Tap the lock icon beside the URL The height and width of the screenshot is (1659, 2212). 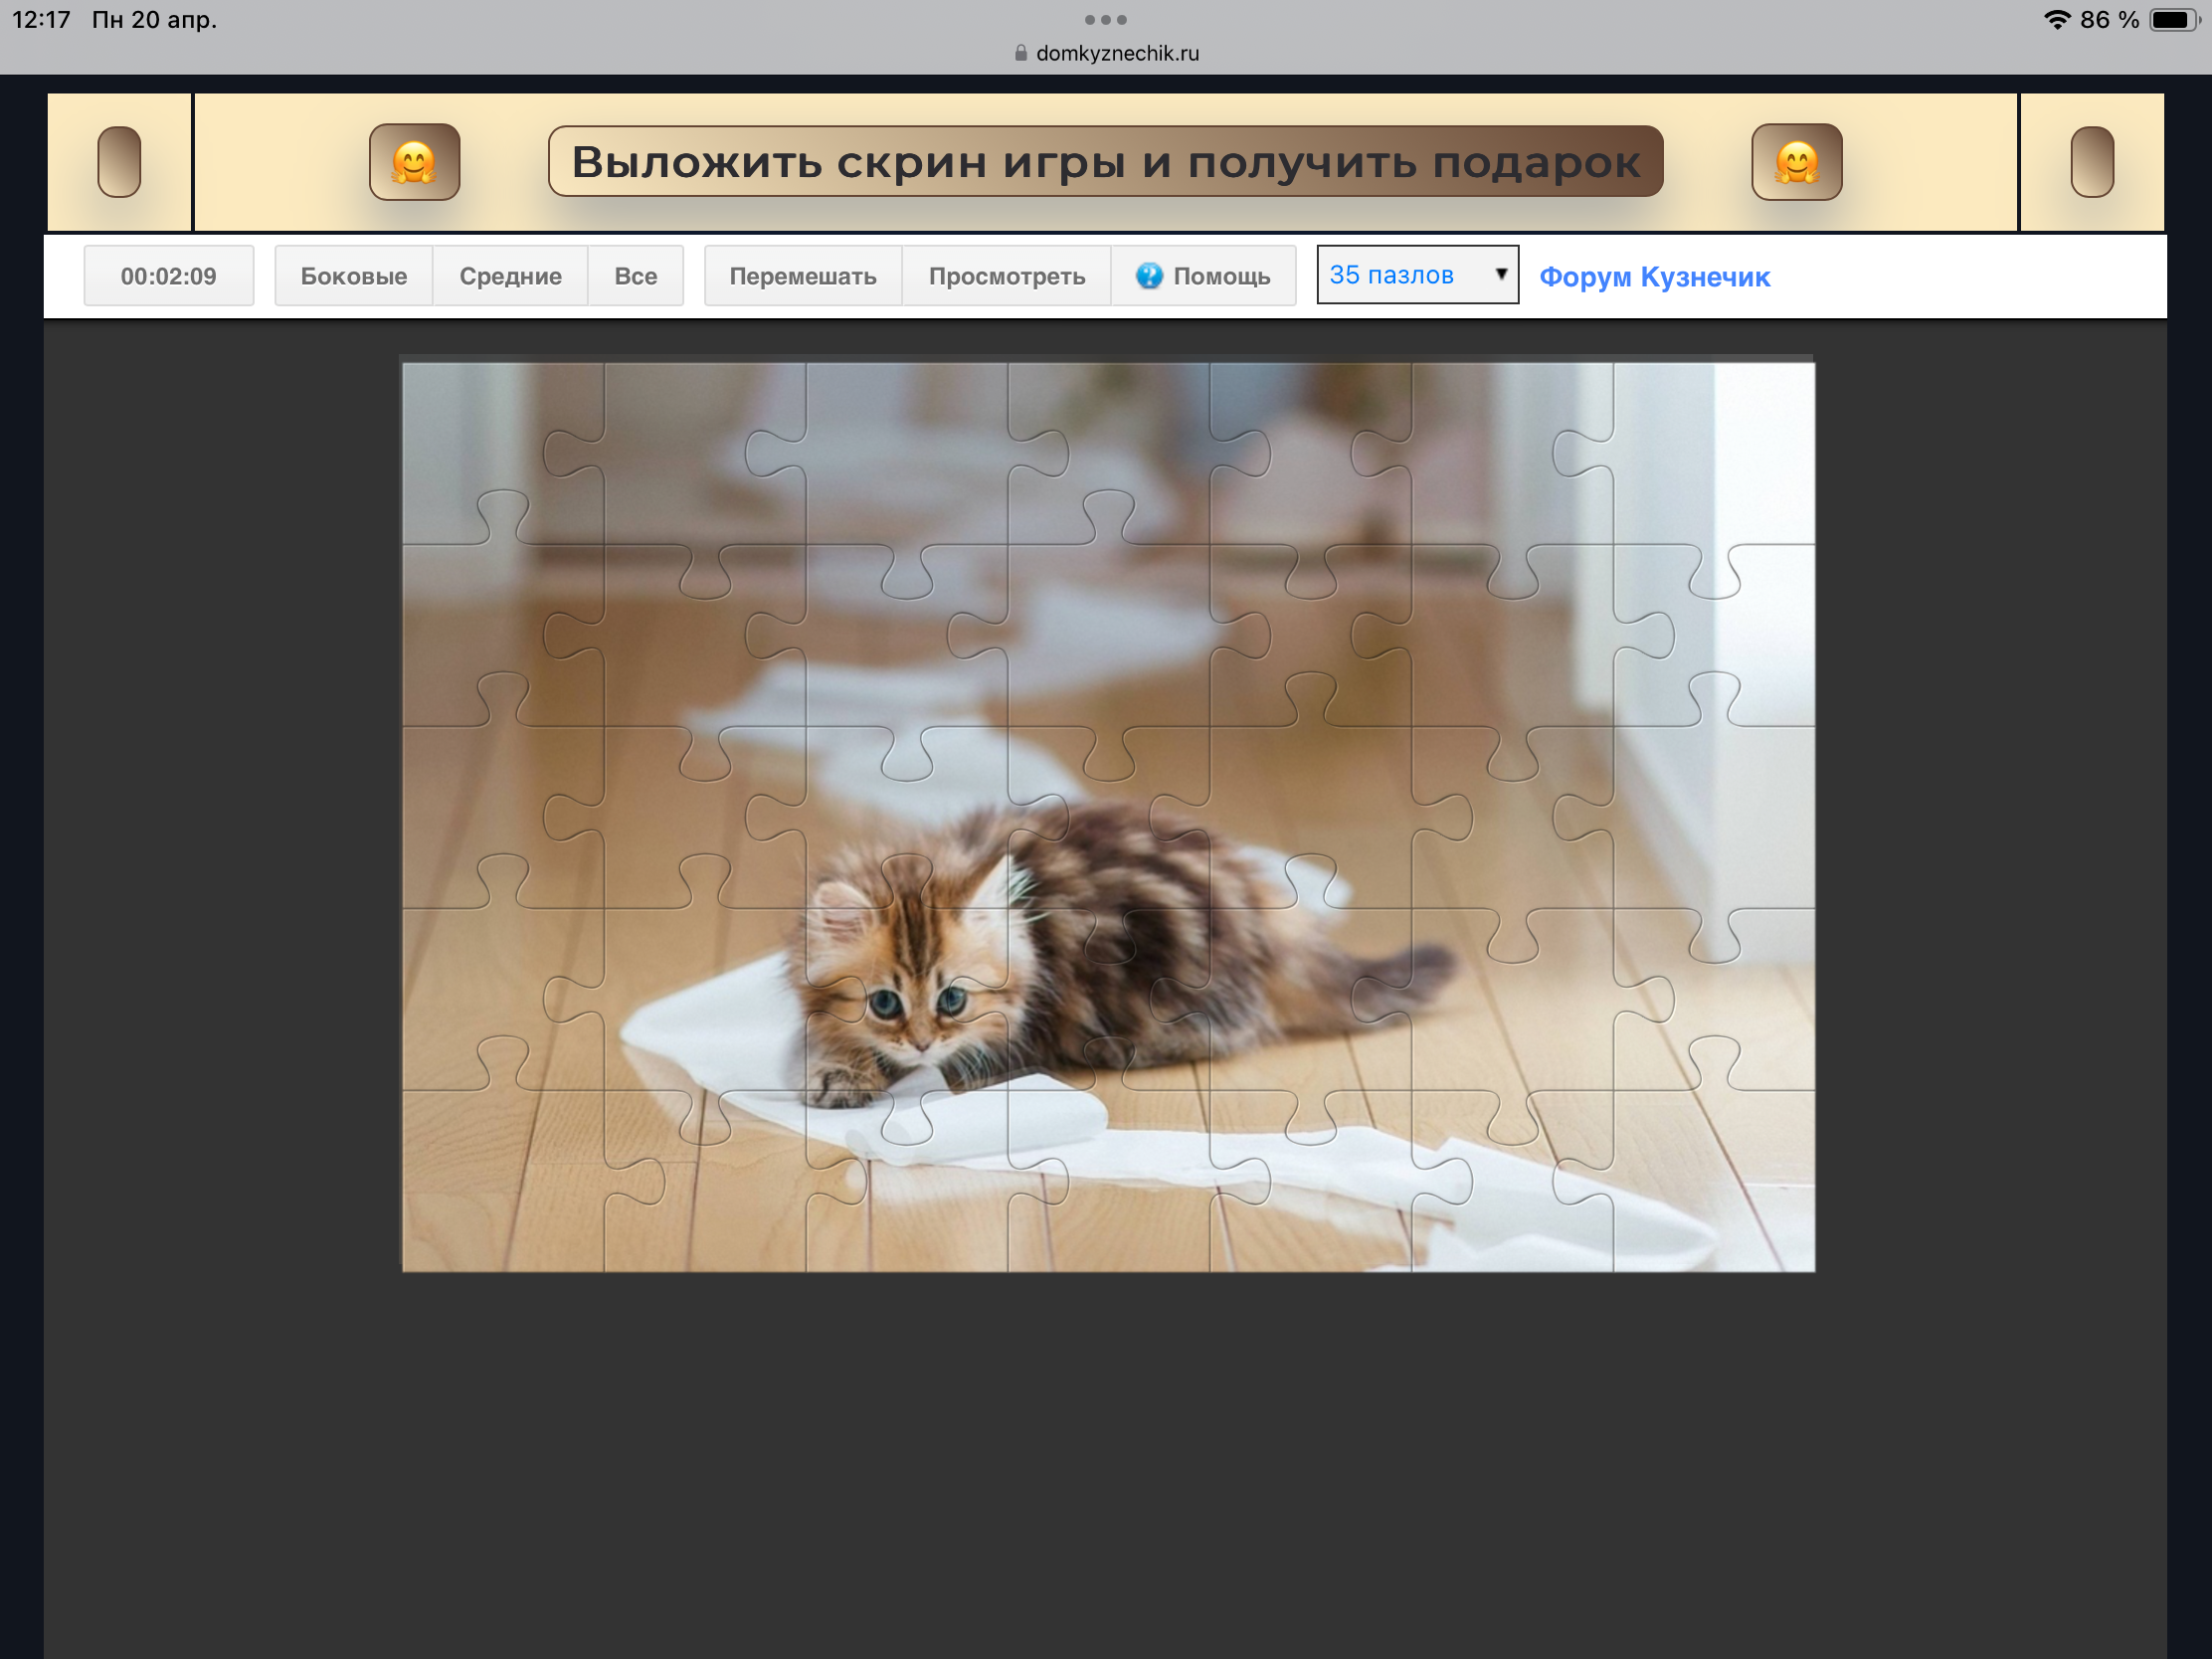pyautogui.click(x=1020, y=53)
